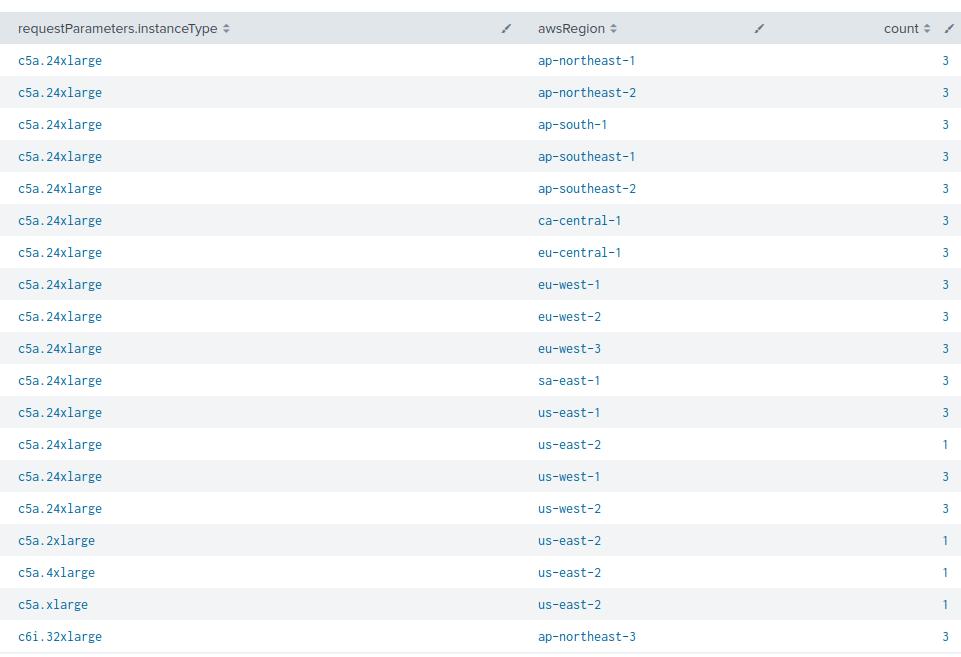
Task: Click region eu-west-2
Action: click(x=569, y=317)
